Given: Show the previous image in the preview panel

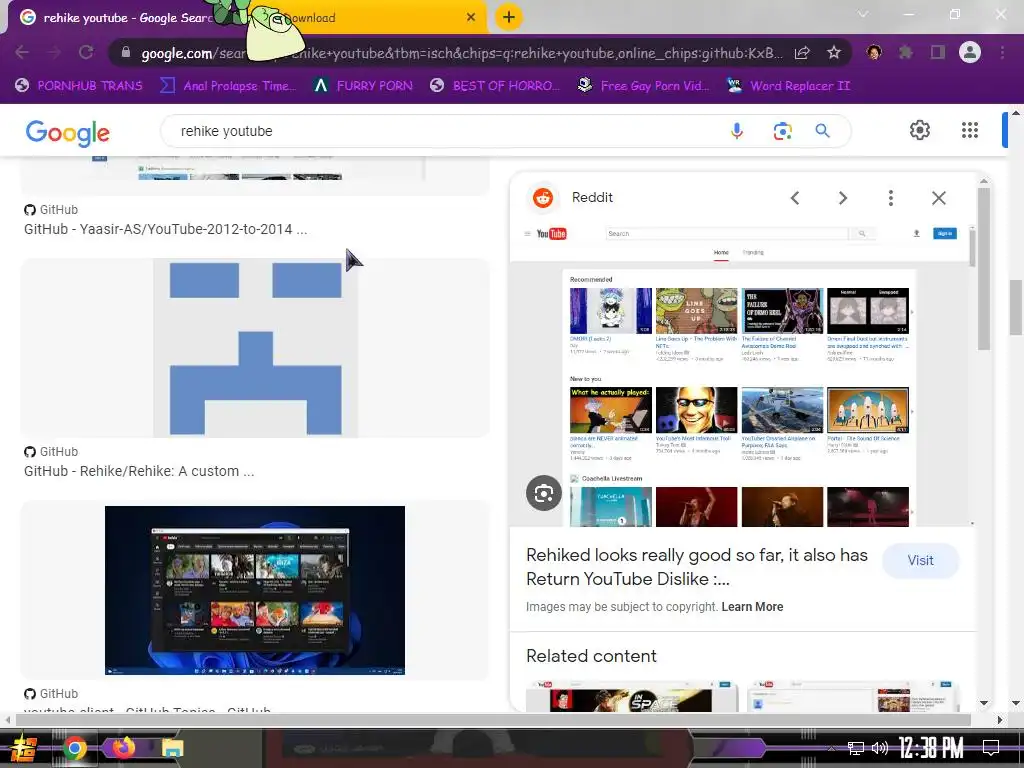Looking at the screenshot, I should (x=795, y=198).
